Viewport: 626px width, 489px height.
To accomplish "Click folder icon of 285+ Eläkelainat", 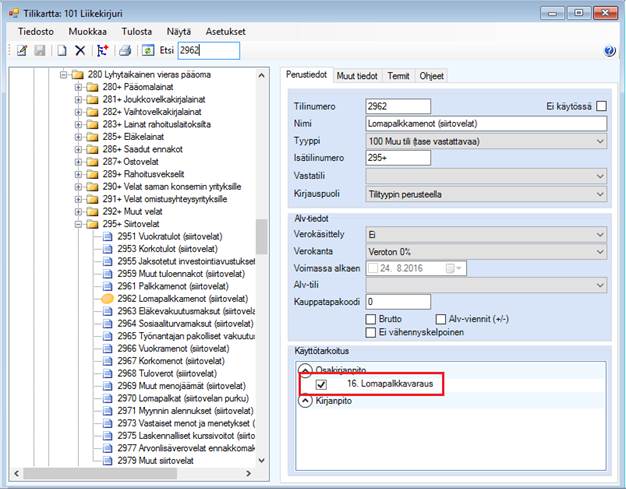I will (92, 137).
